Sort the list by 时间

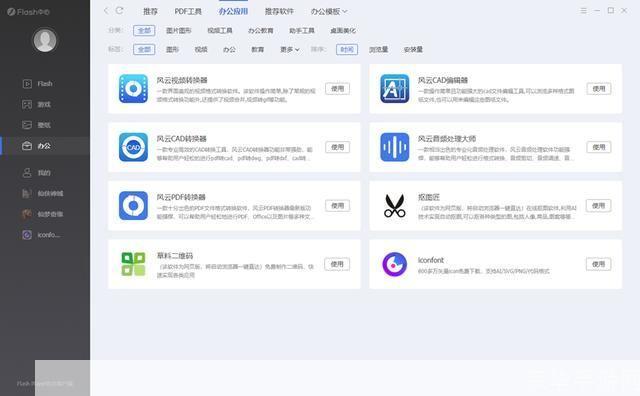[x=347, y=49]
